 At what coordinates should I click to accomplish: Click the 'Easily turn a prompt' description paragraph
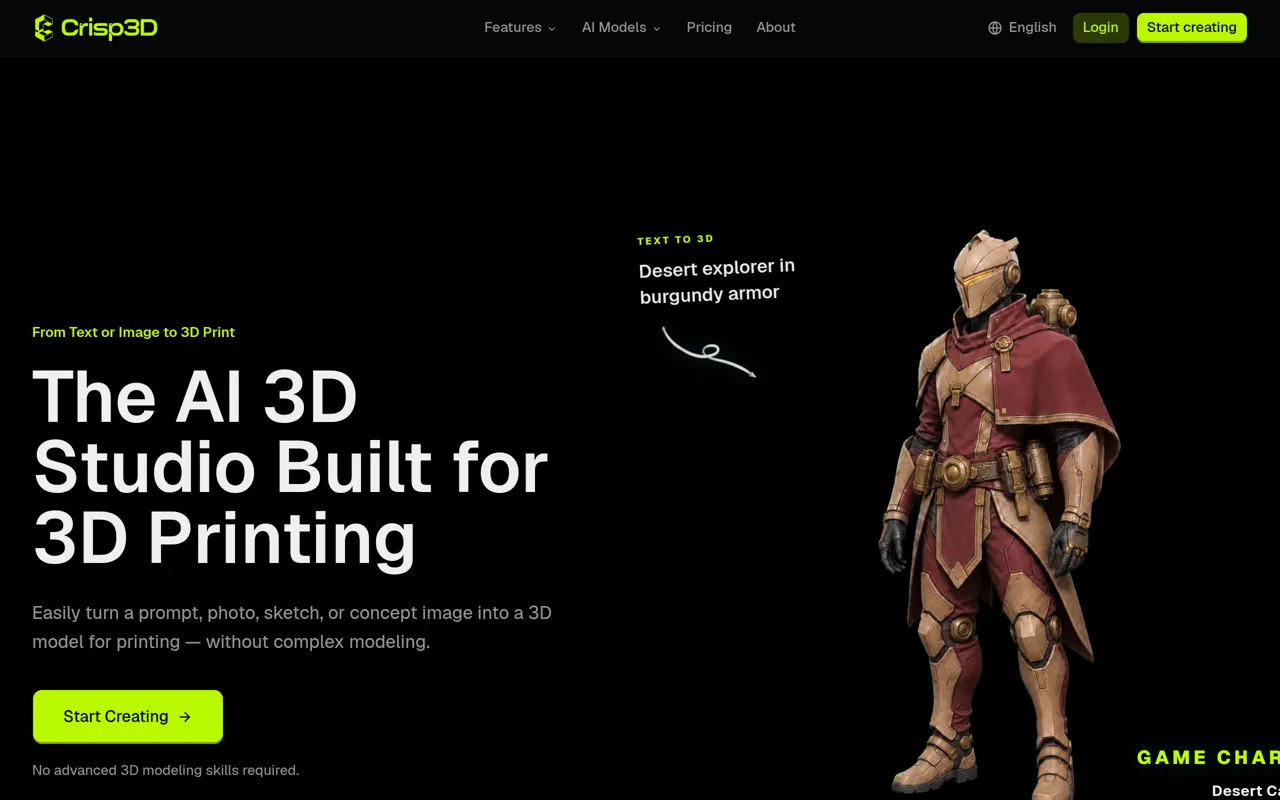[292, 627]
